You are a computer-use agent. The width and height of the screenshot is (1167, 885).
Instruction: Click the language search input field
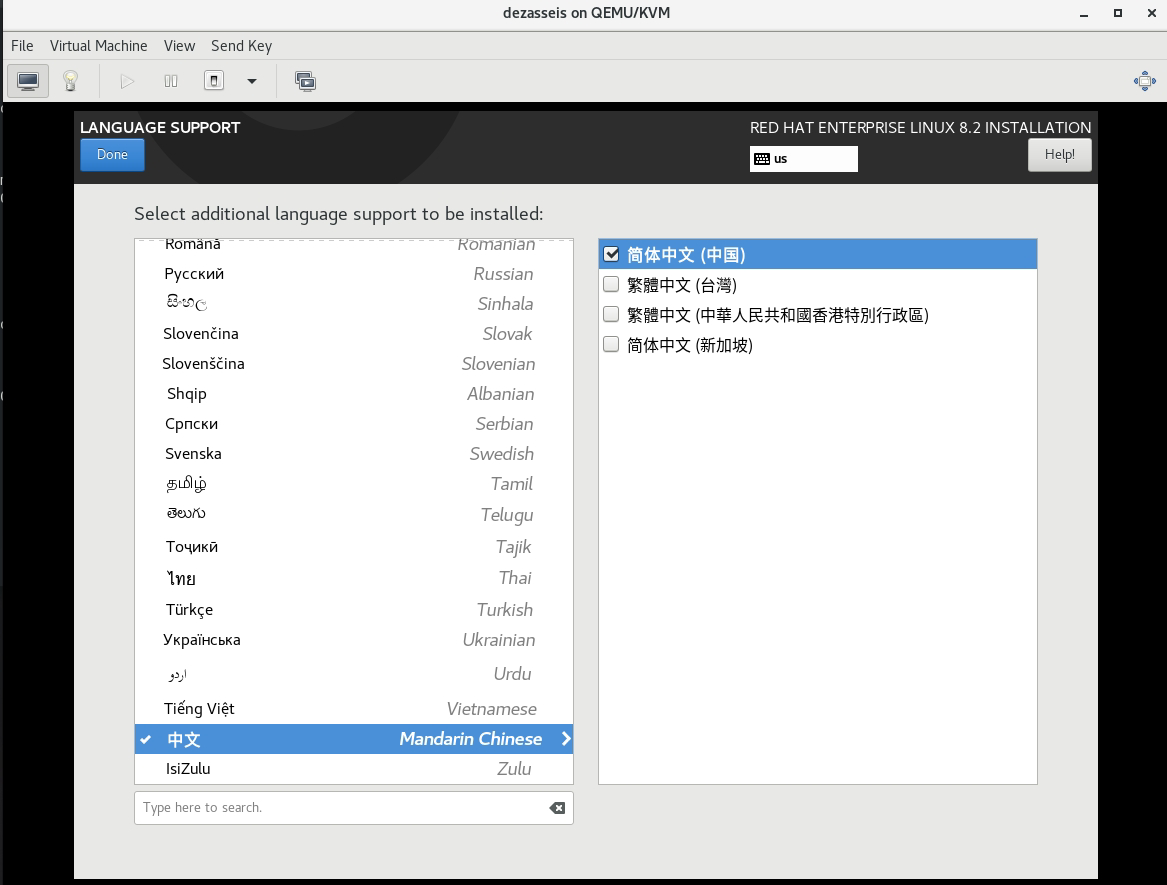(x=354, y=808)
